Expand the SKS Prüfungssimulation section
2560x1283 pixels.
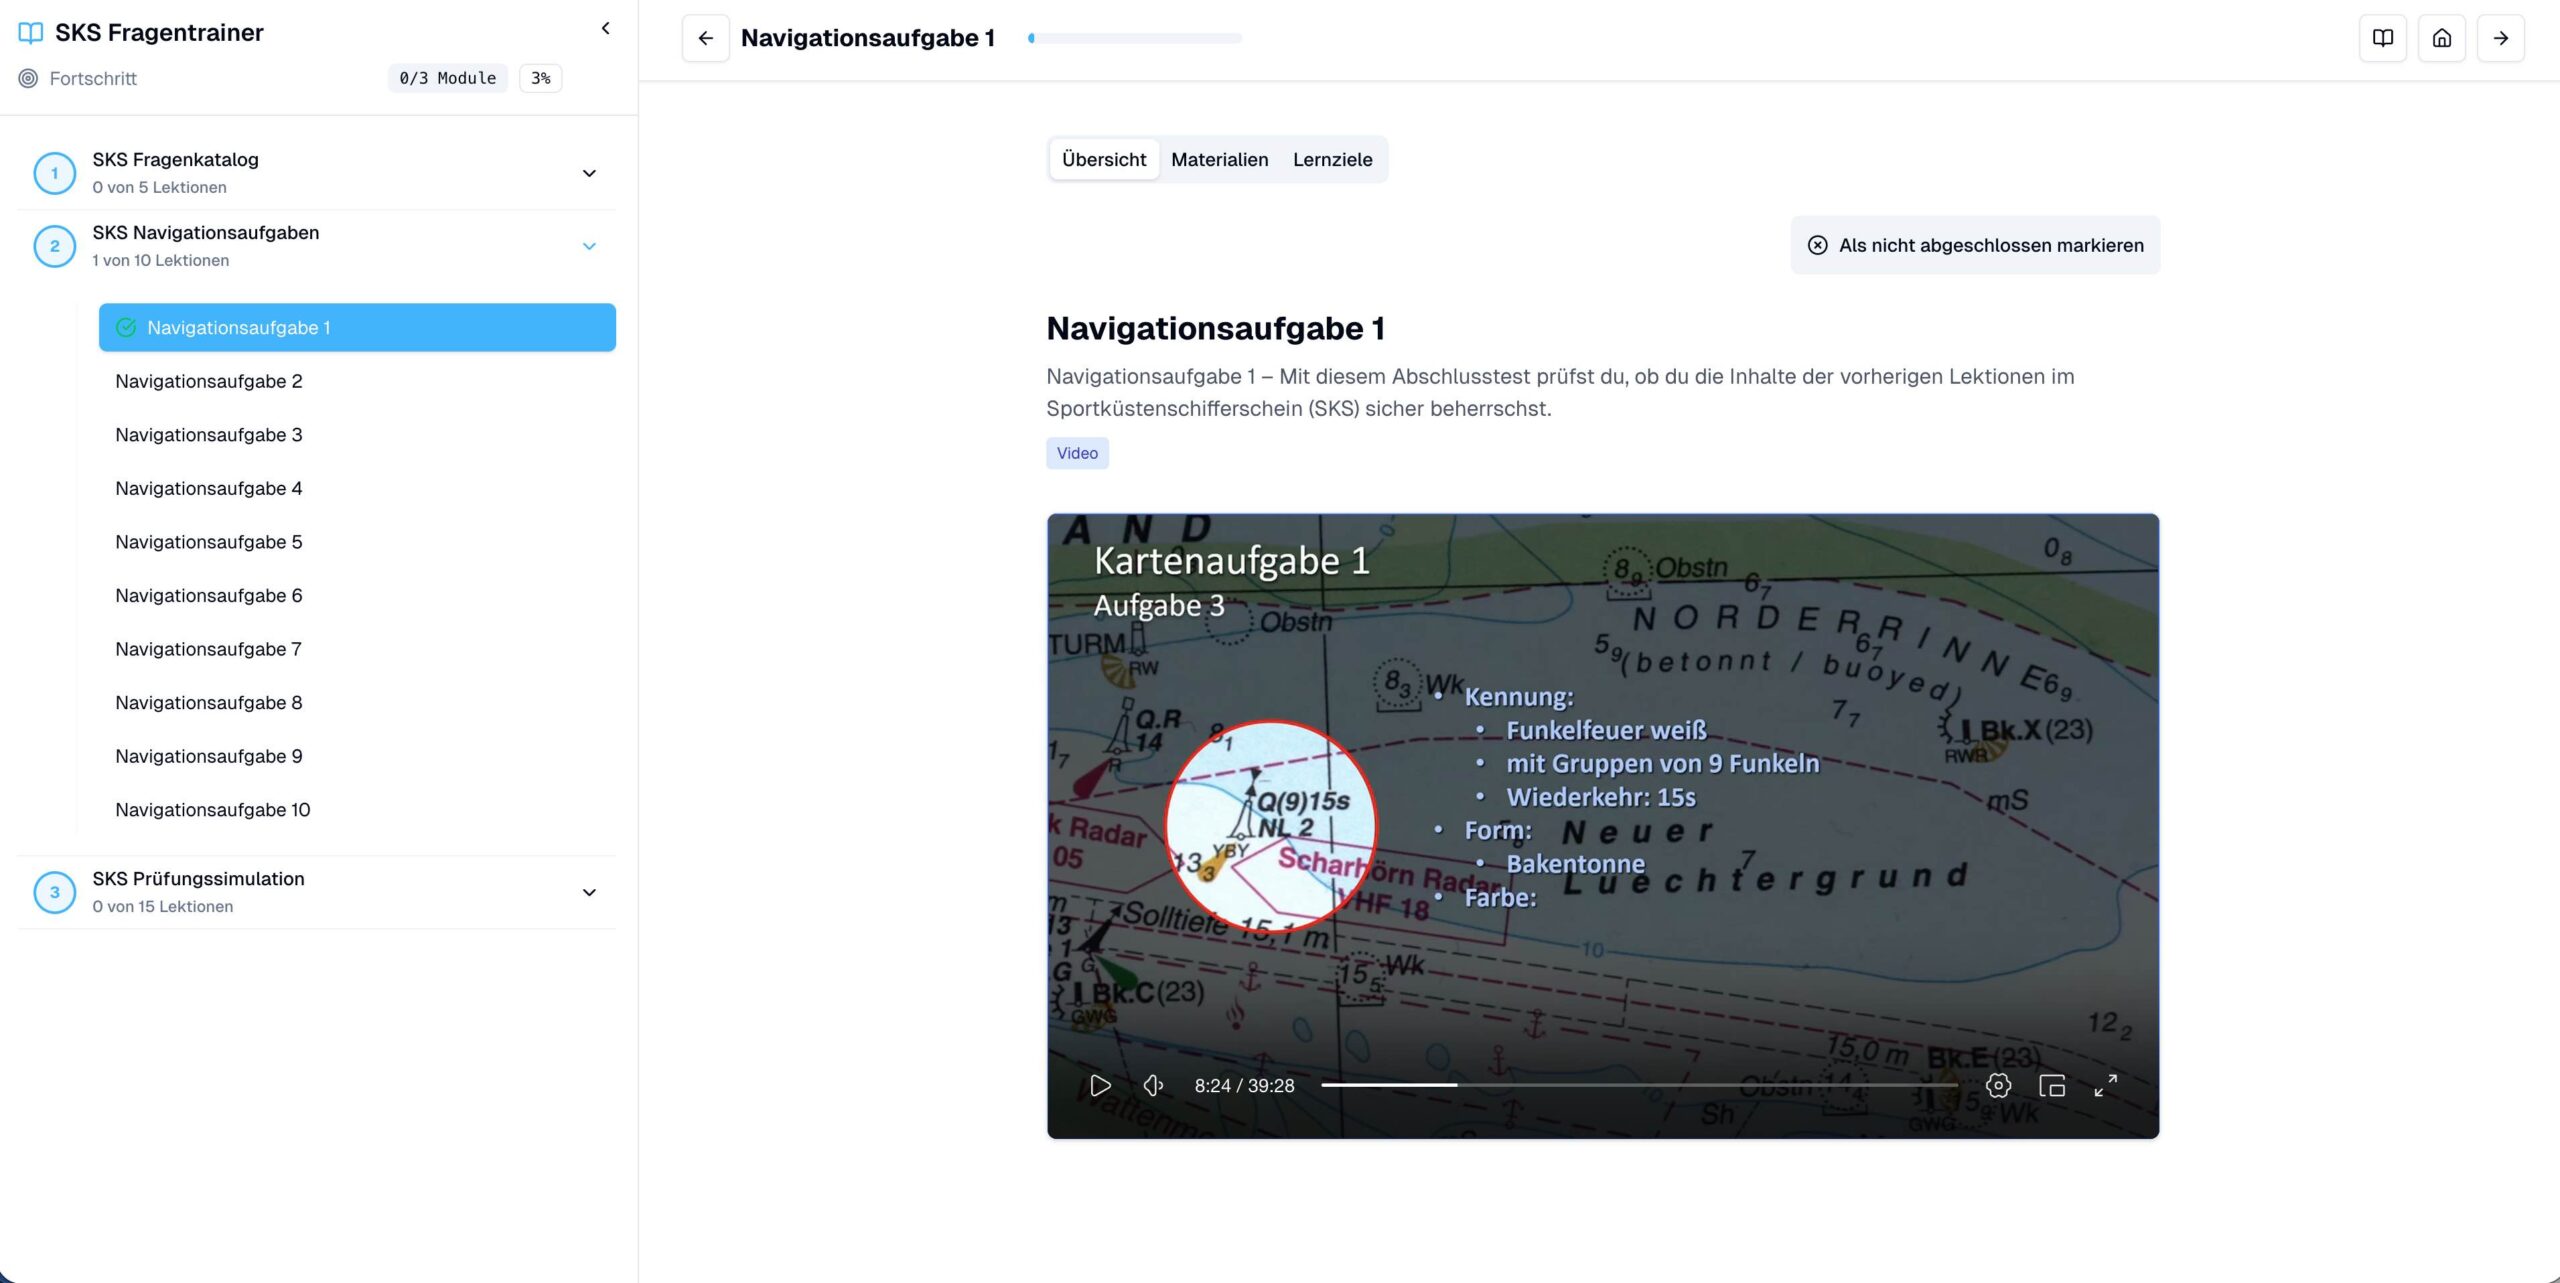[590, 891]
